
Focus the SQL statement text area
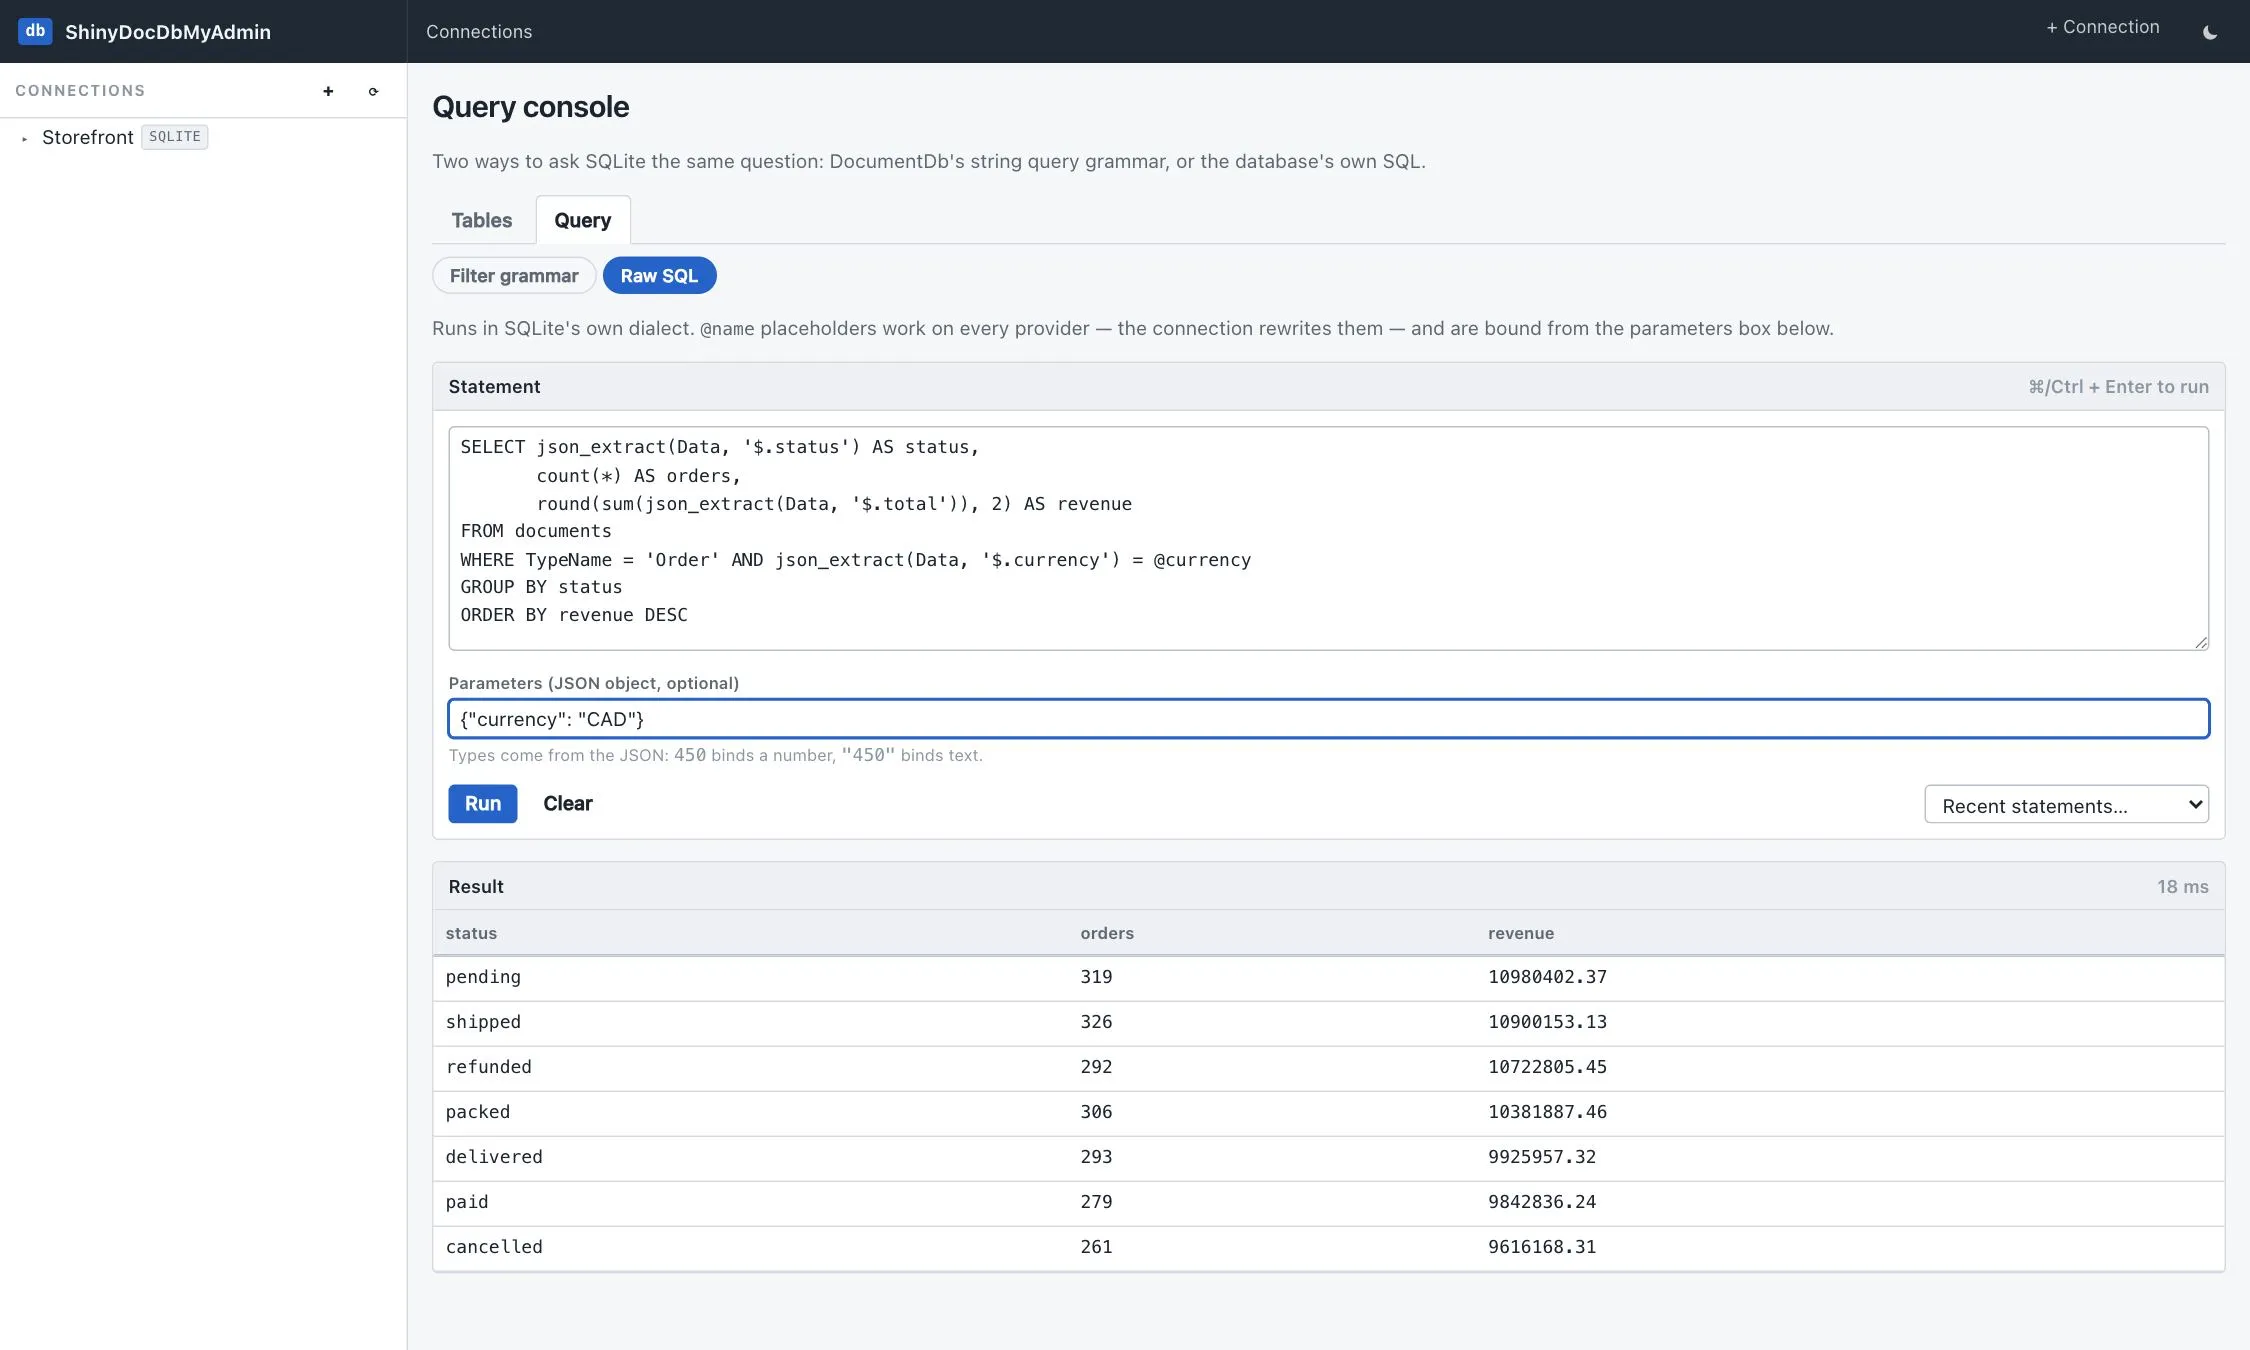[1328, 538]
